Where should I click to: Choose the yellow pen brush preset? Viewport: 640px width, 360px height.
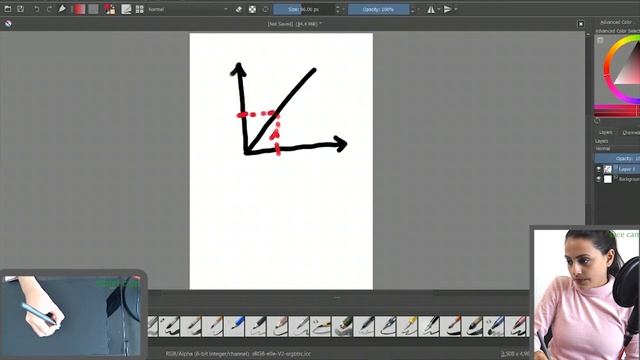click(407, 326)
